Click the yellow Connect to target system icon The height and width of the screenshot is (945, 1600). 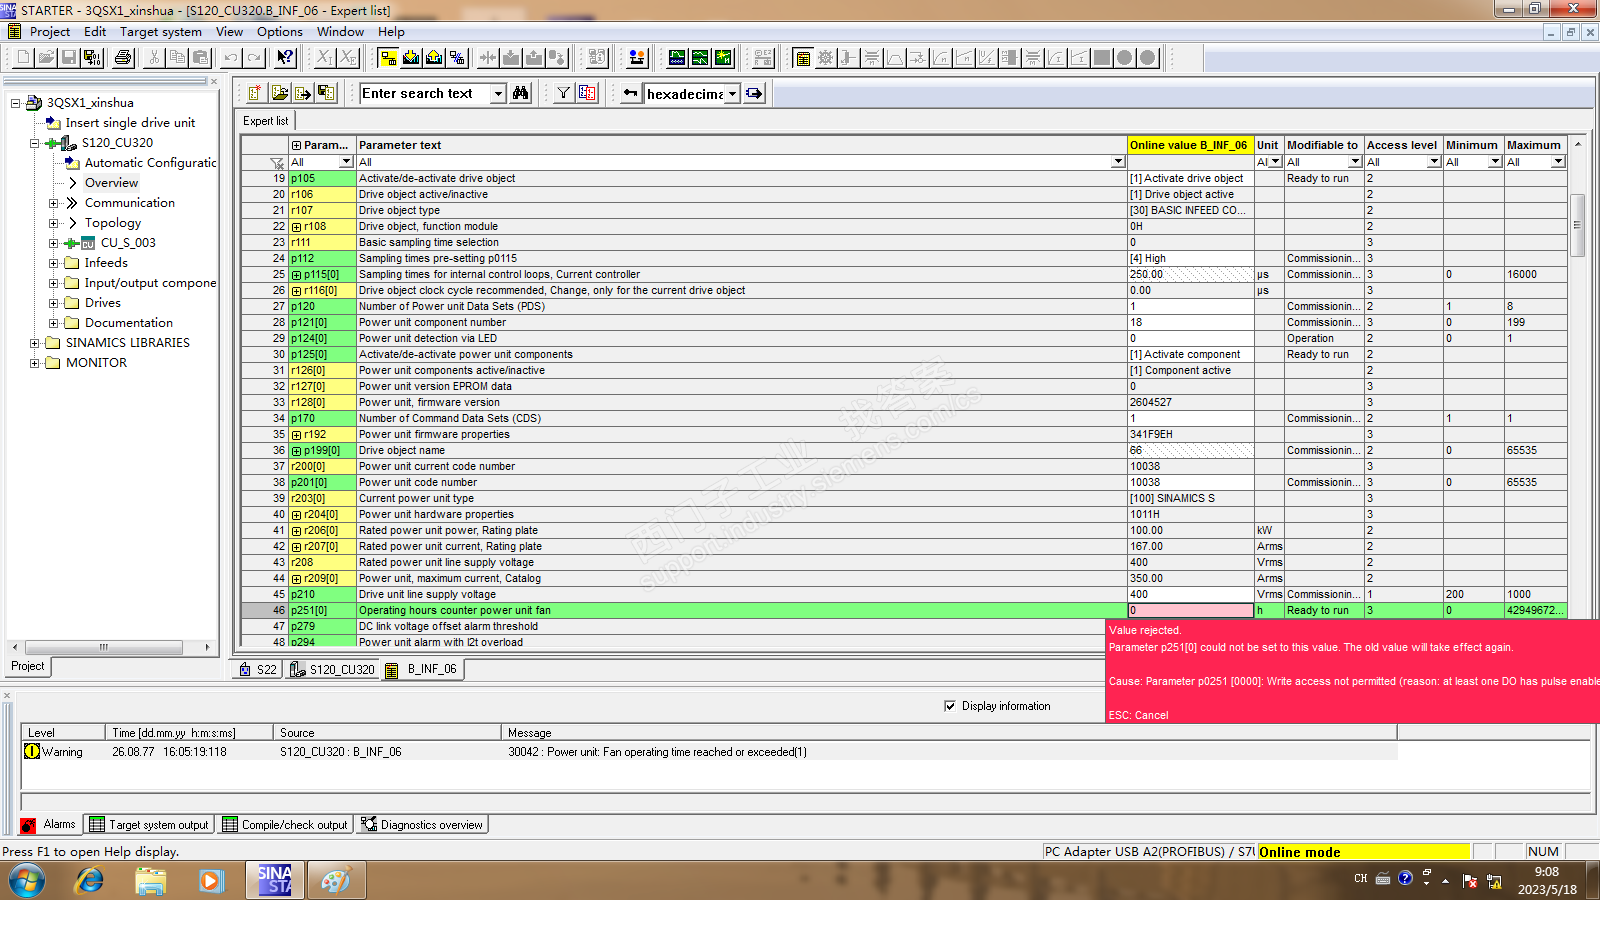click(x=388, y=58)
